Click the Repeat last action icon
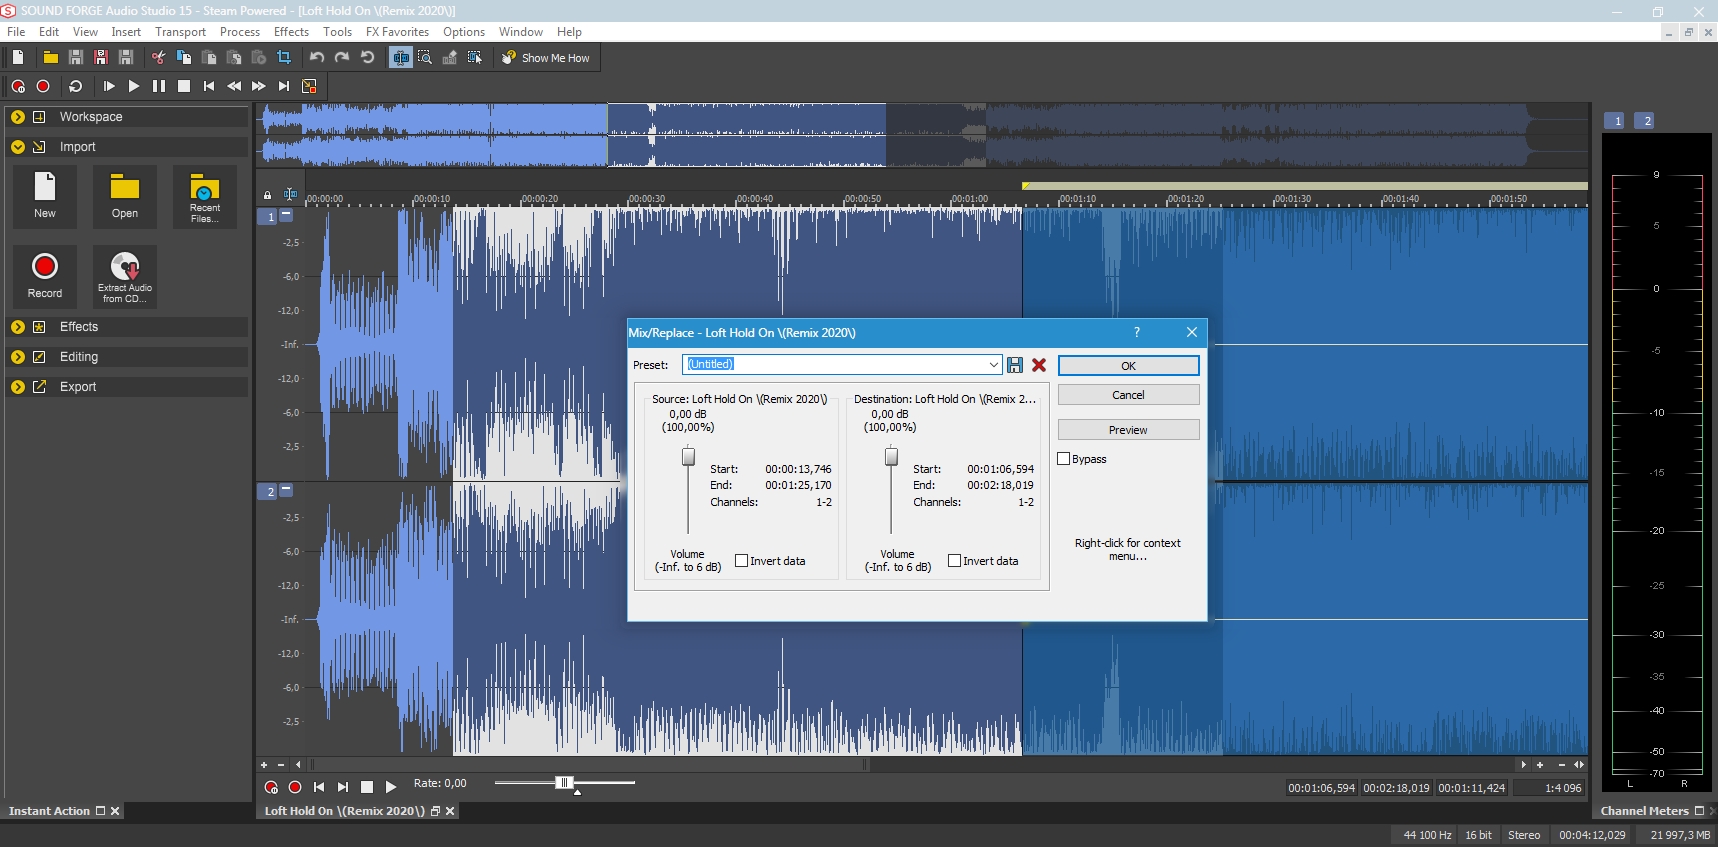This screenshot has width=1718, height=847. pyautogui.click(x=367, y=58)
